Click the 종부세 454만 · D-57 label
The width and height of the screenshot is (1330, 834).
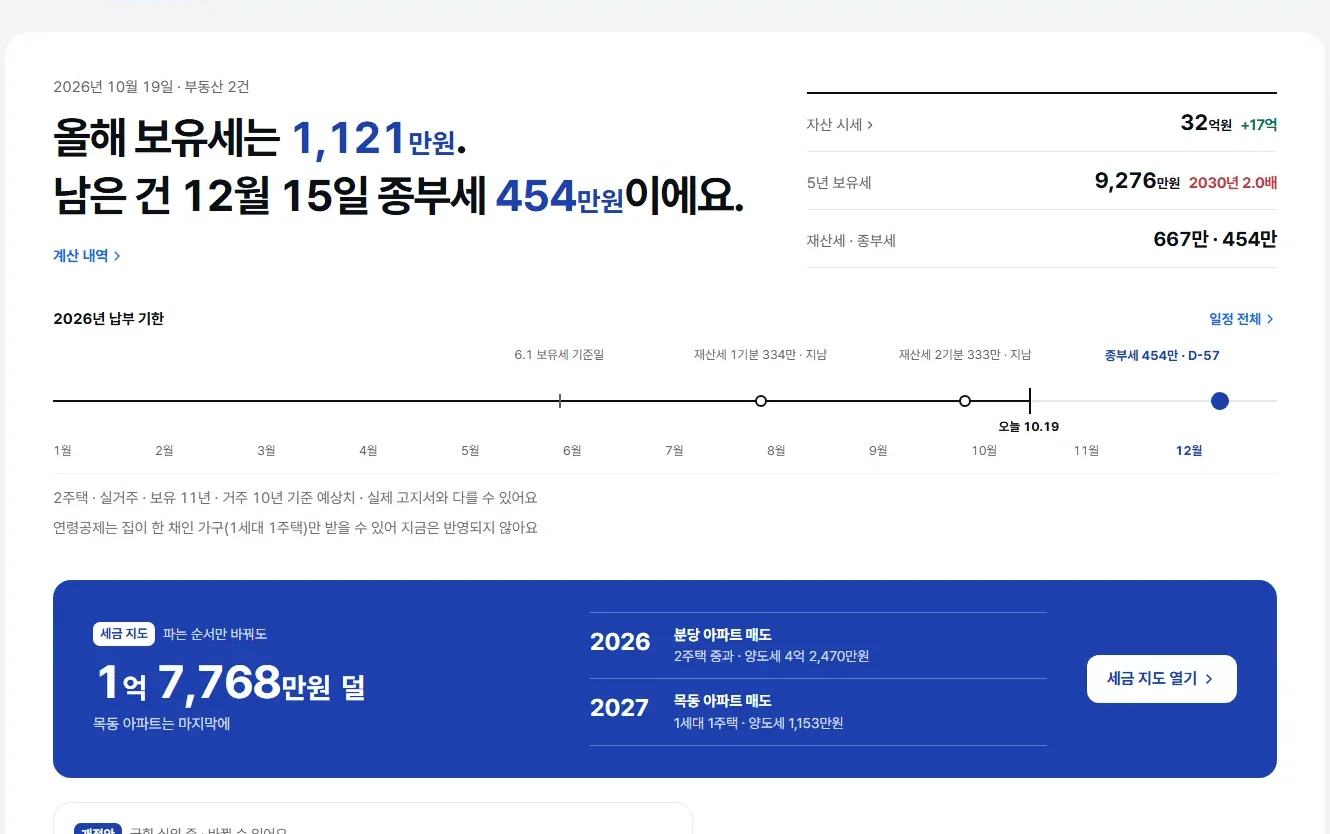click(1162, 355)
